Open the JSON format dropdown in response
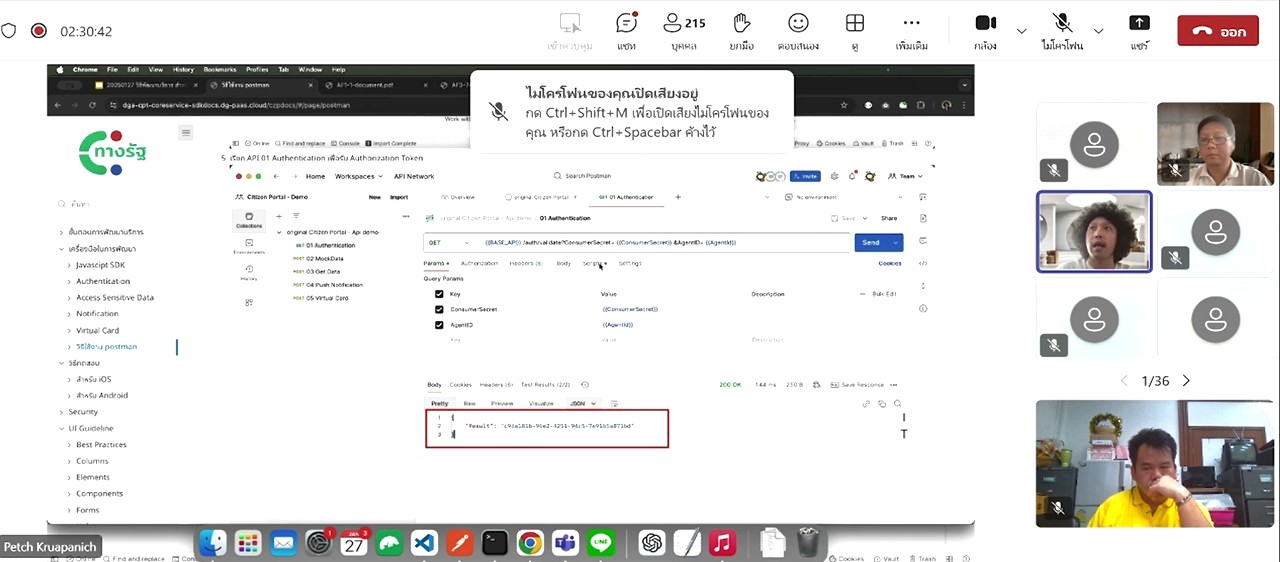Screen dimensions: 1280x562 click(582, 403)
